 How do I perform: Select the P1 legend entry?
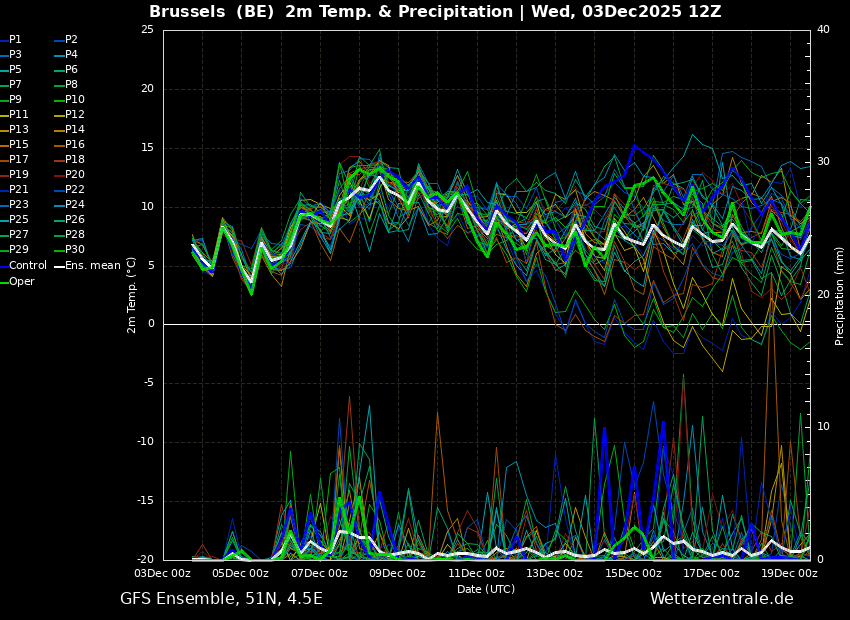(x=11, y=40)
